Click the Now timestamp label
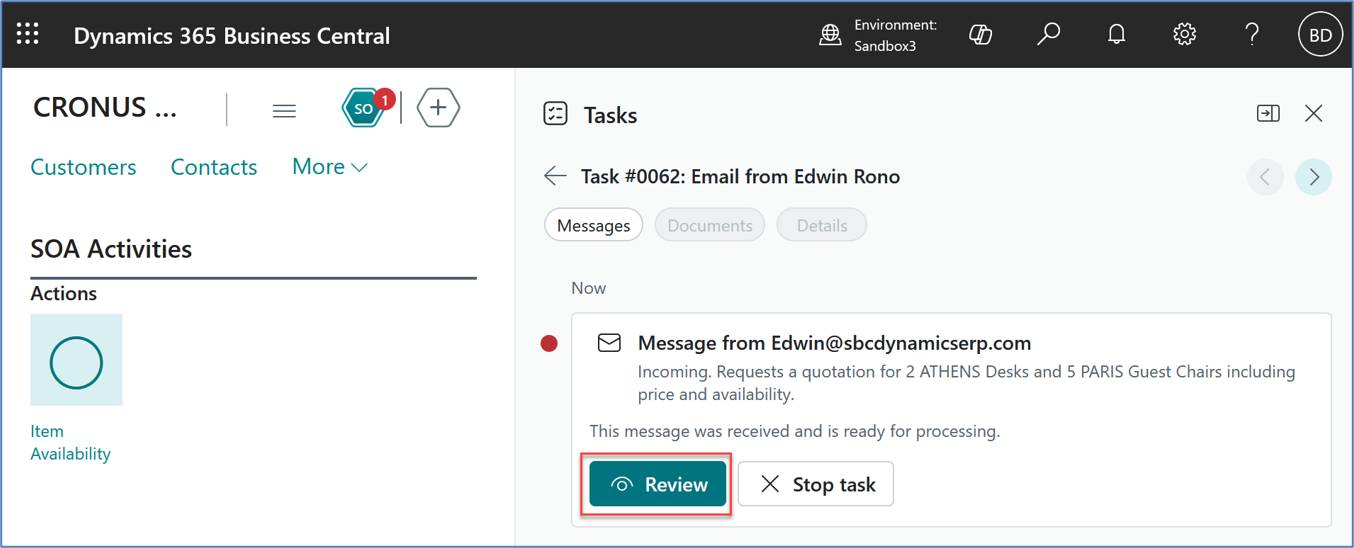Viewport: 1354px width, 548px height. [588, 288]
